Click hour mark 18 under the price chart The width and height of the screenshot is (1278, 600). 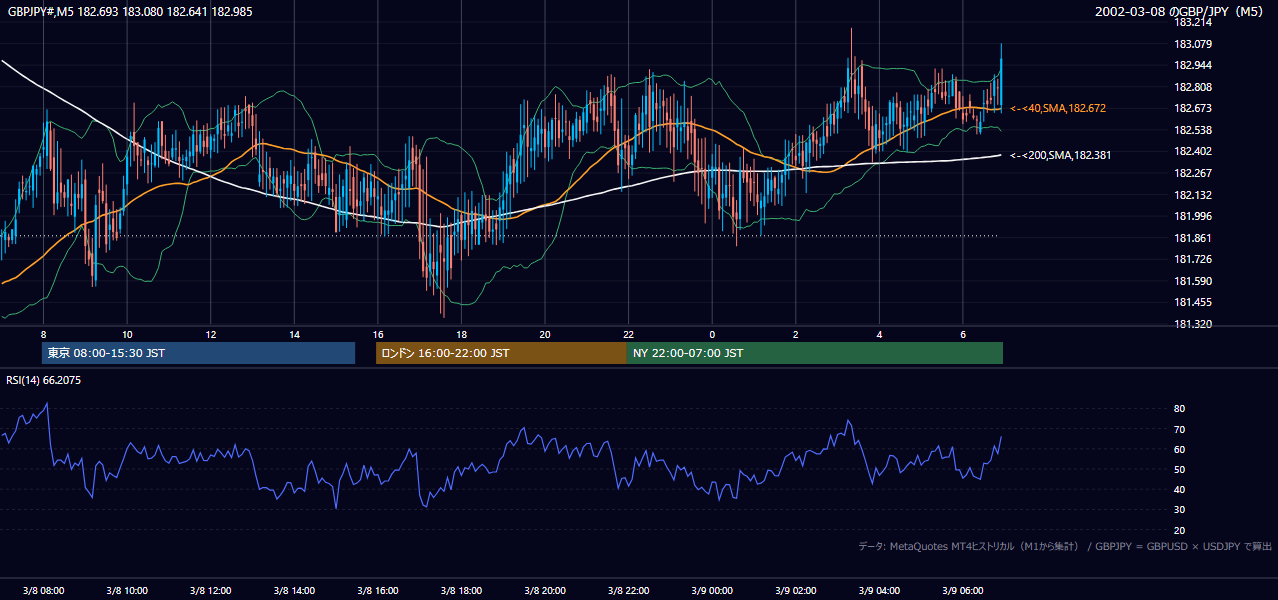[x=461, y=334]
